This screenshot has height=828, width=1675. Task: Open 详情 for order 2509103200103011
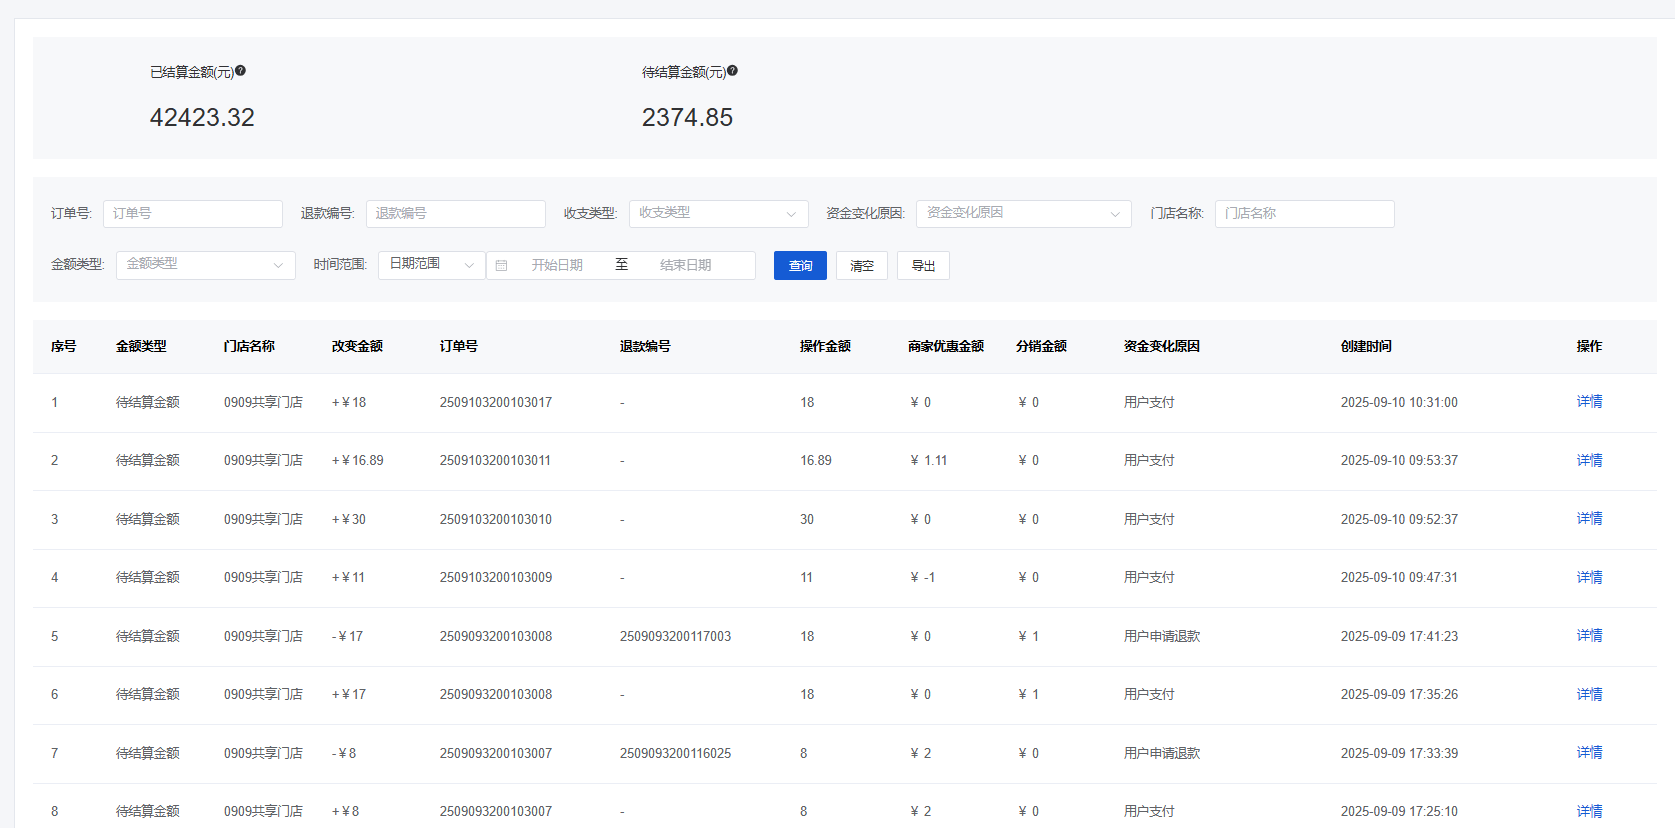point(1590,460)
